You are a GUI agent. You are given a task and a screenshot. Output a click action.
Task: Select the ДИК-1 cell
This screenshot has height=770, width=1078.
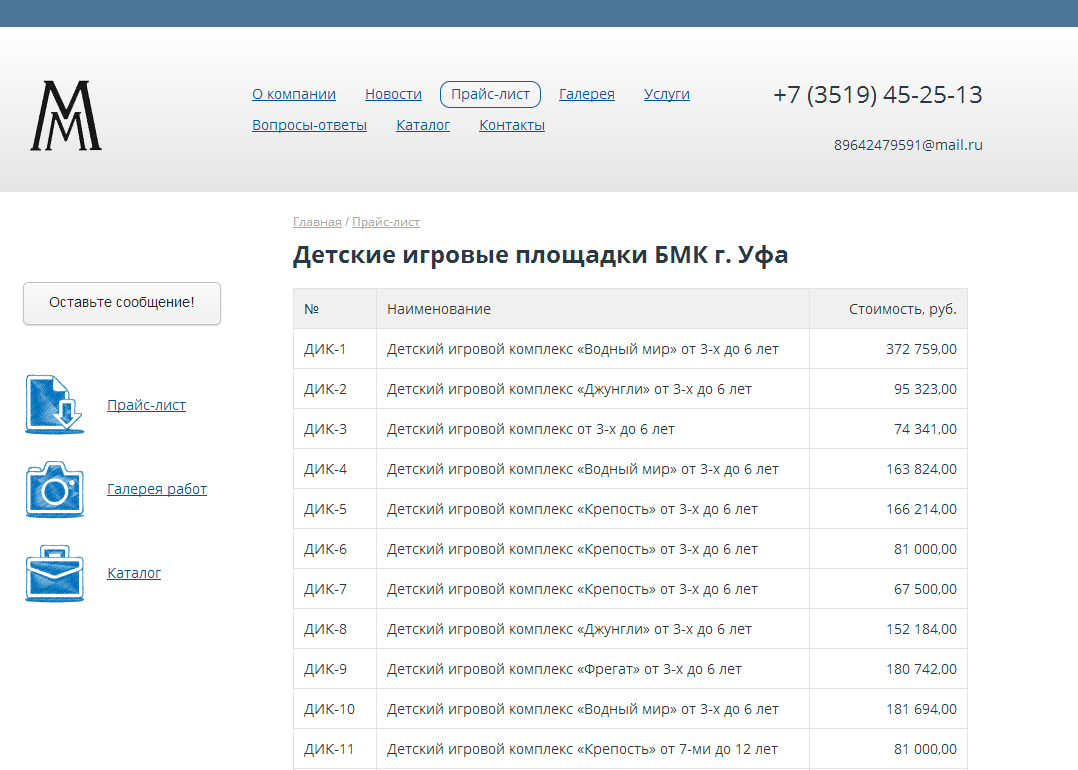coord(335,349)
